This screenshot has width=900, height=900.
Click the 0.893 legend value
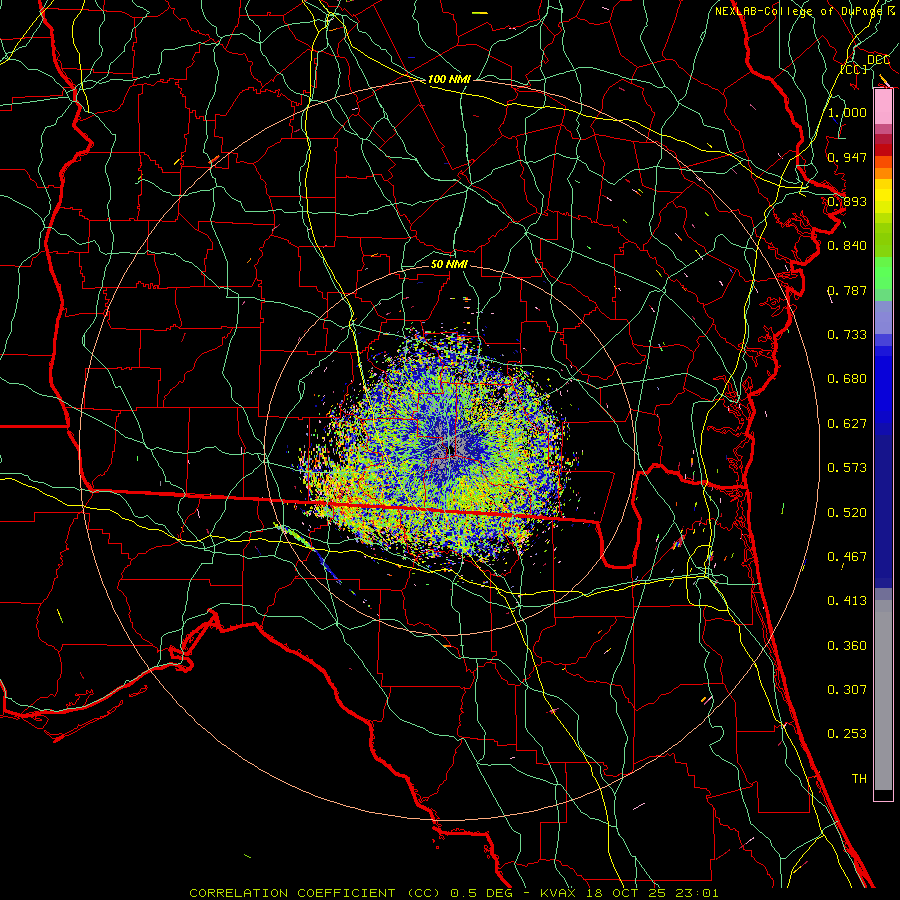pyautogui.click(x=847, y=201)
